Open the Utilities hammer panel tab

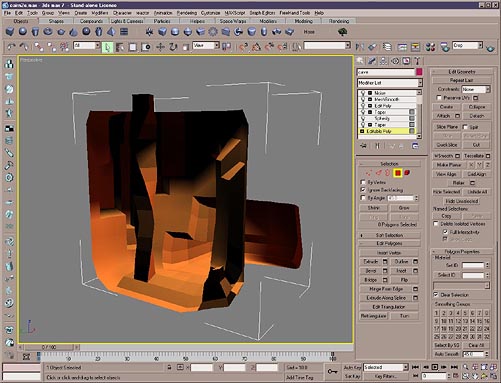[417, 61]
